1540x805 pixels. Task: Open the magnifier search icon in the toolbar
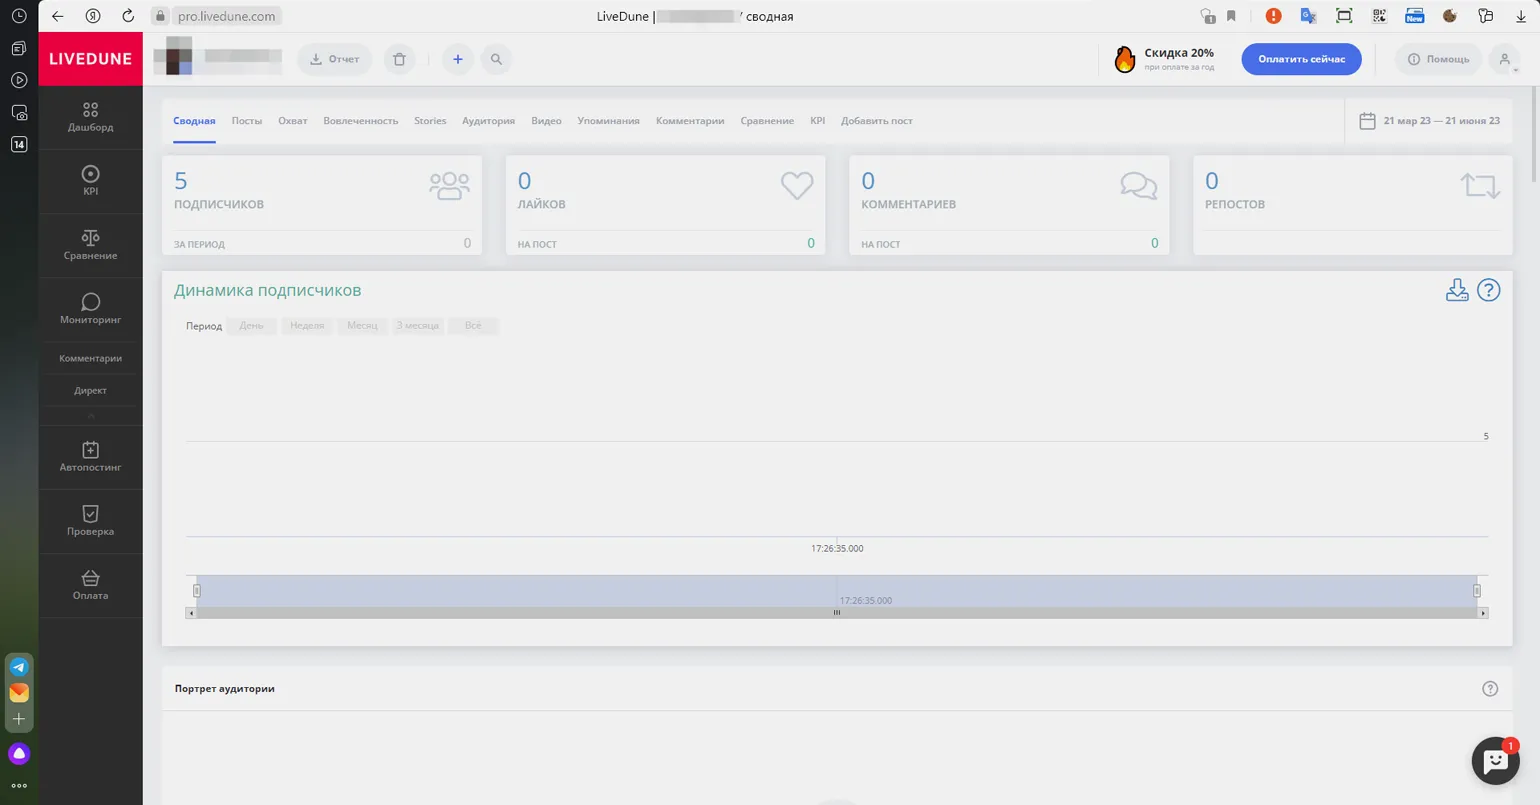tap(496, 59)
